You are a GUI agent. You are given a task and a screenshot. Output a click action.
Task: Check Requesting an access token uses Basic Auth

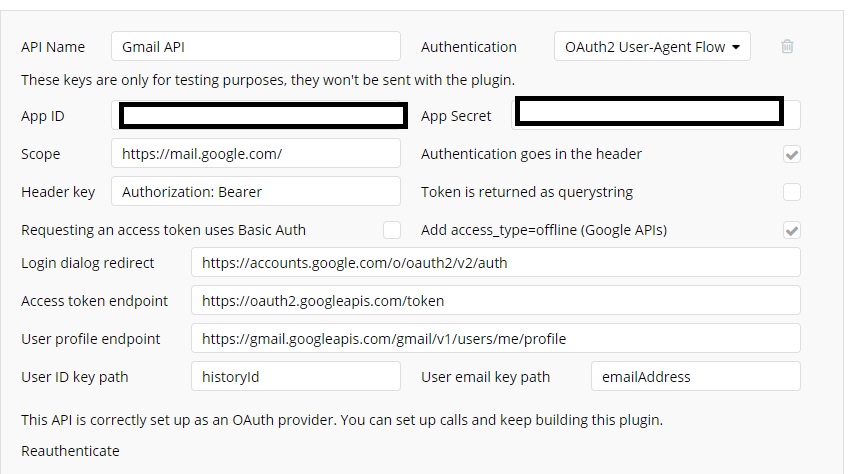pyautogui.click(x=392, y=230)
